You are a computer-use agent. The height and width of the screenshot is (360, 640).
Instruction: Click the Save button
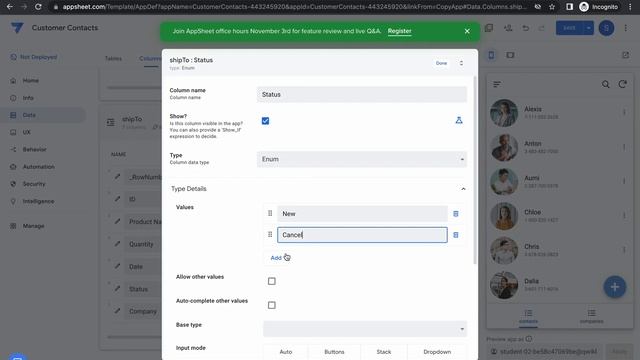click(569, 28)
